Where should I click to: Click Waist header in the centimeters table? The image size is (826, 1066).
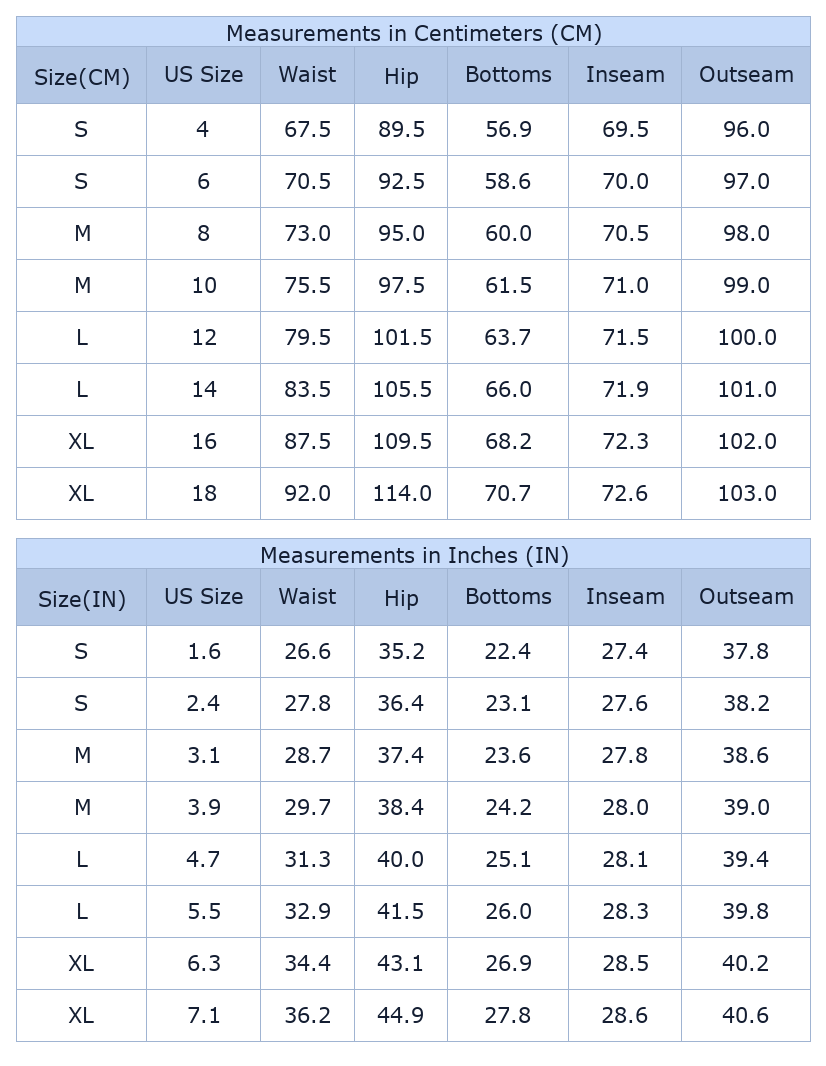pyautogui.click(x=307, y=75)
